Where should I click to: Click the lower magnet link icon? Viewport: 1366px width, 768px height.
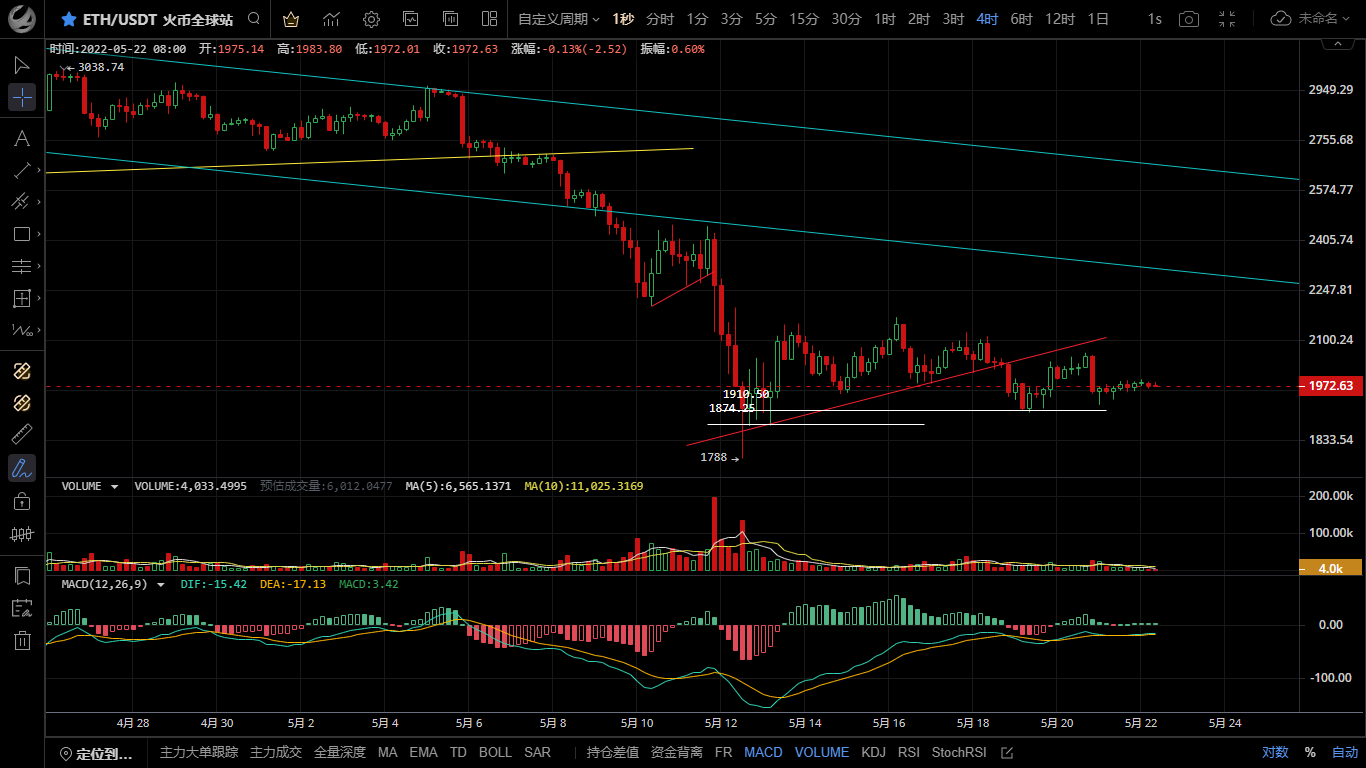click(21, 403)
